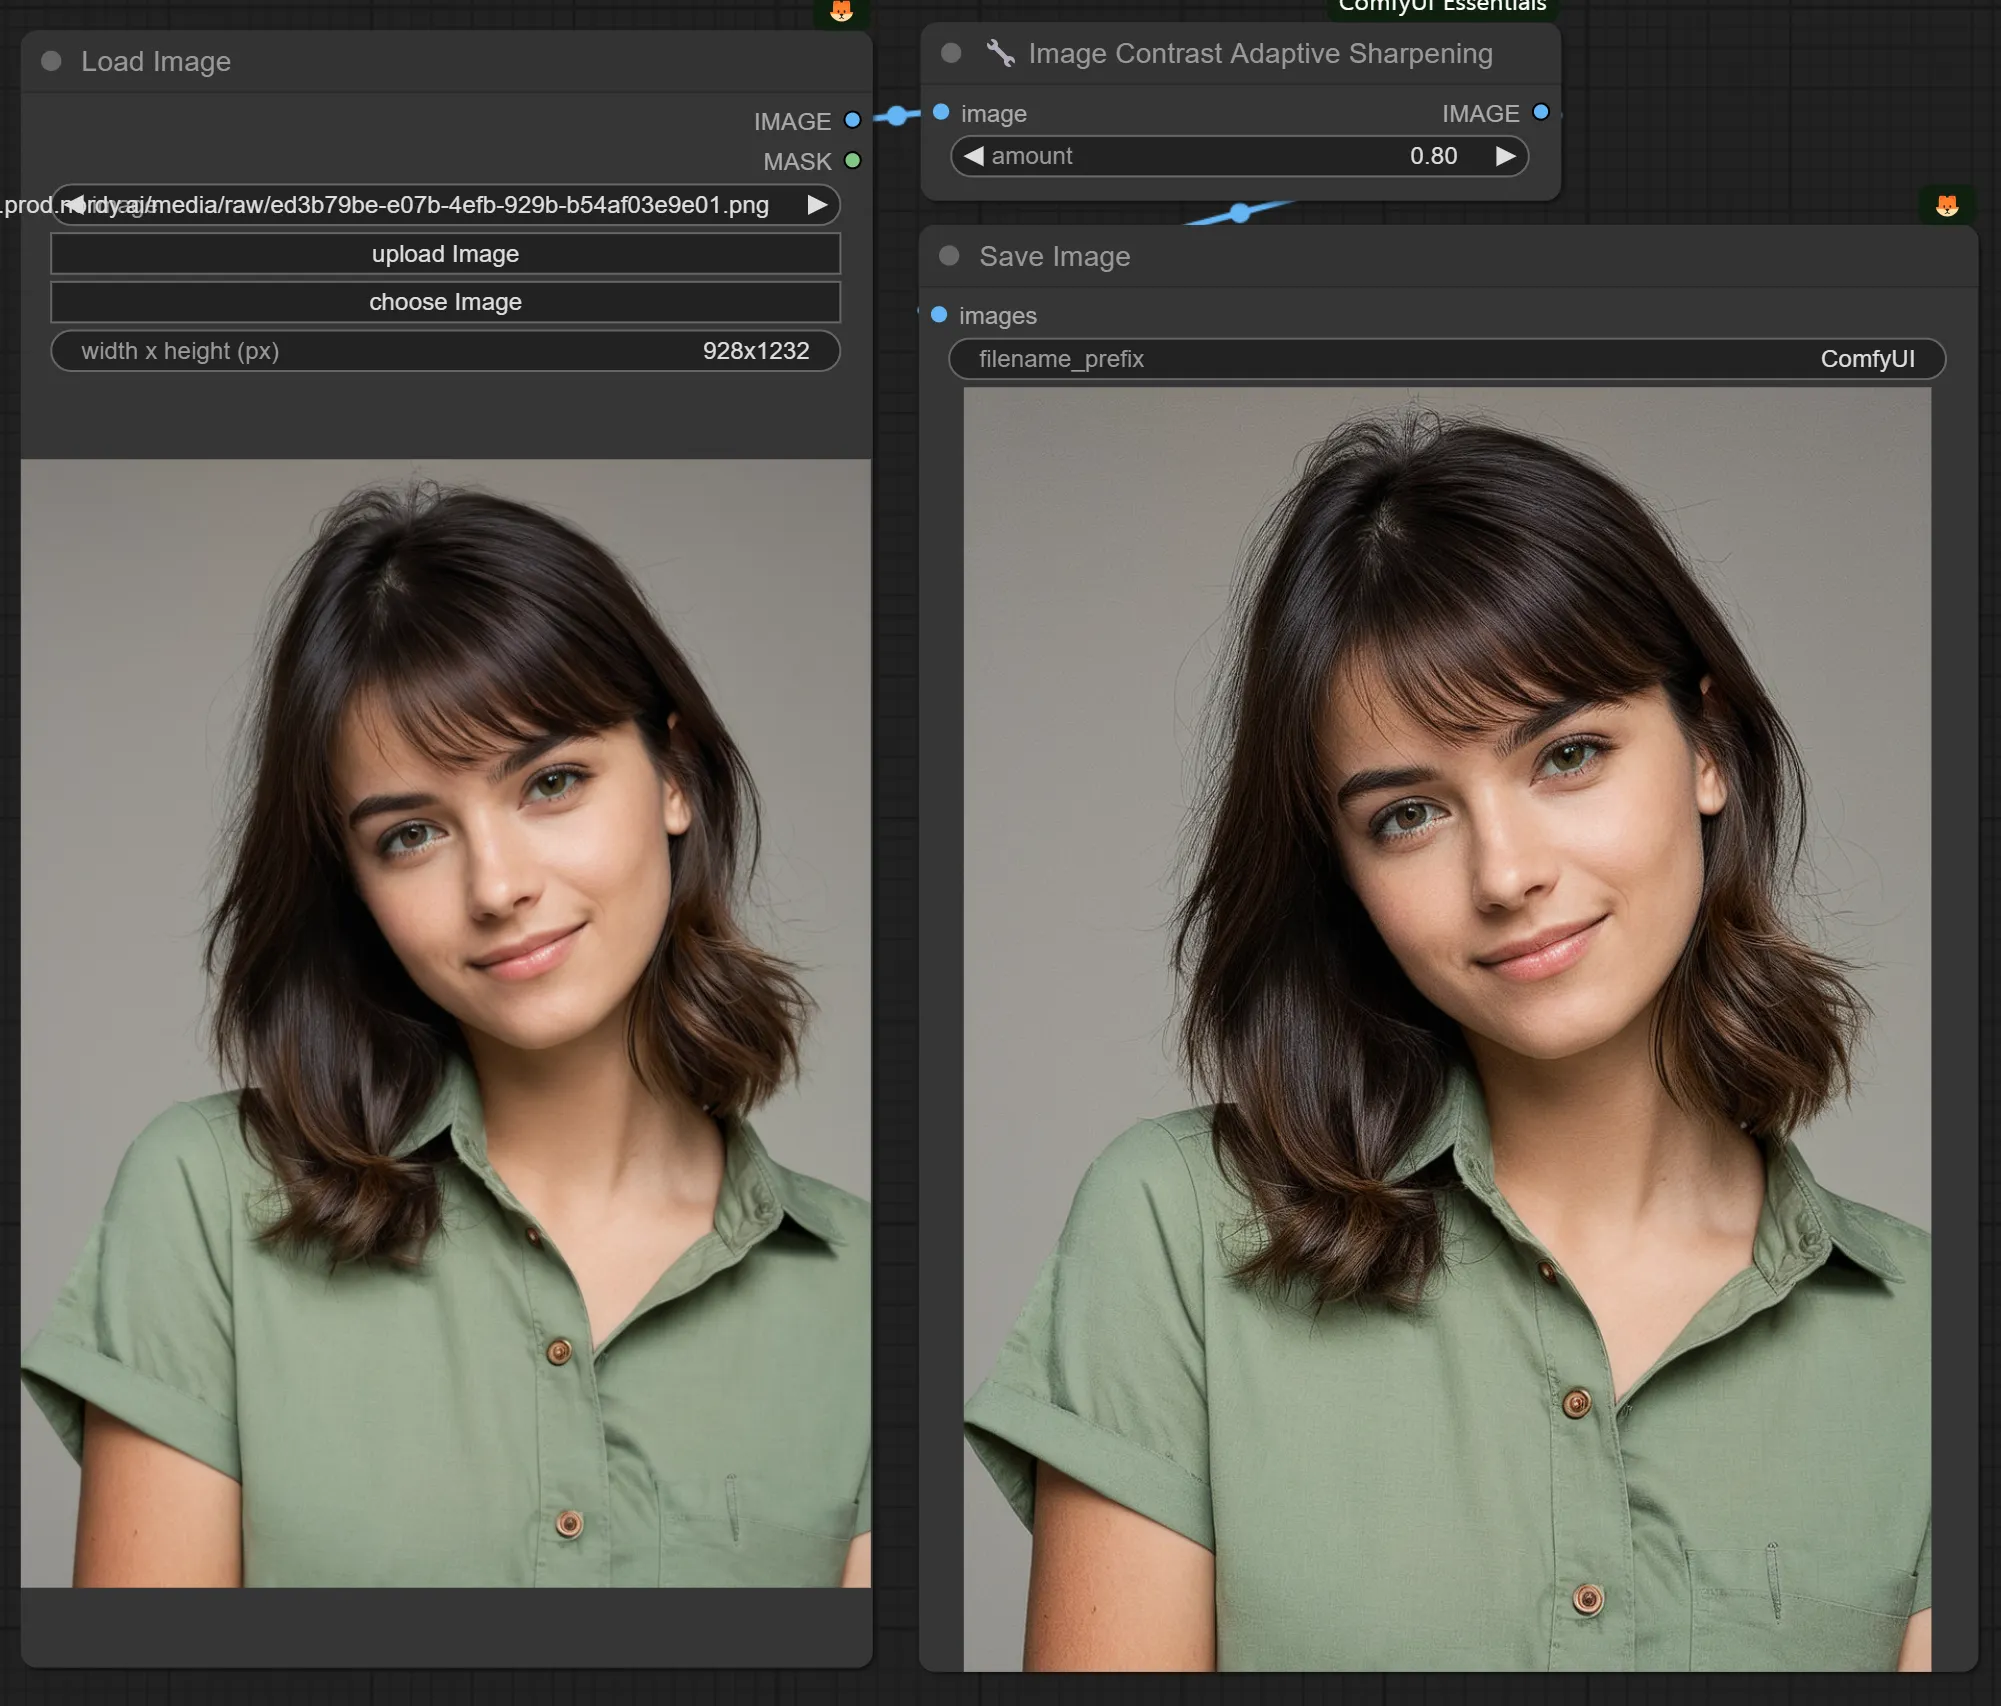Viewport: 2001px width, 1706px height.
Task: Click the fox badge above Load Image
Action: click(841, 10)
